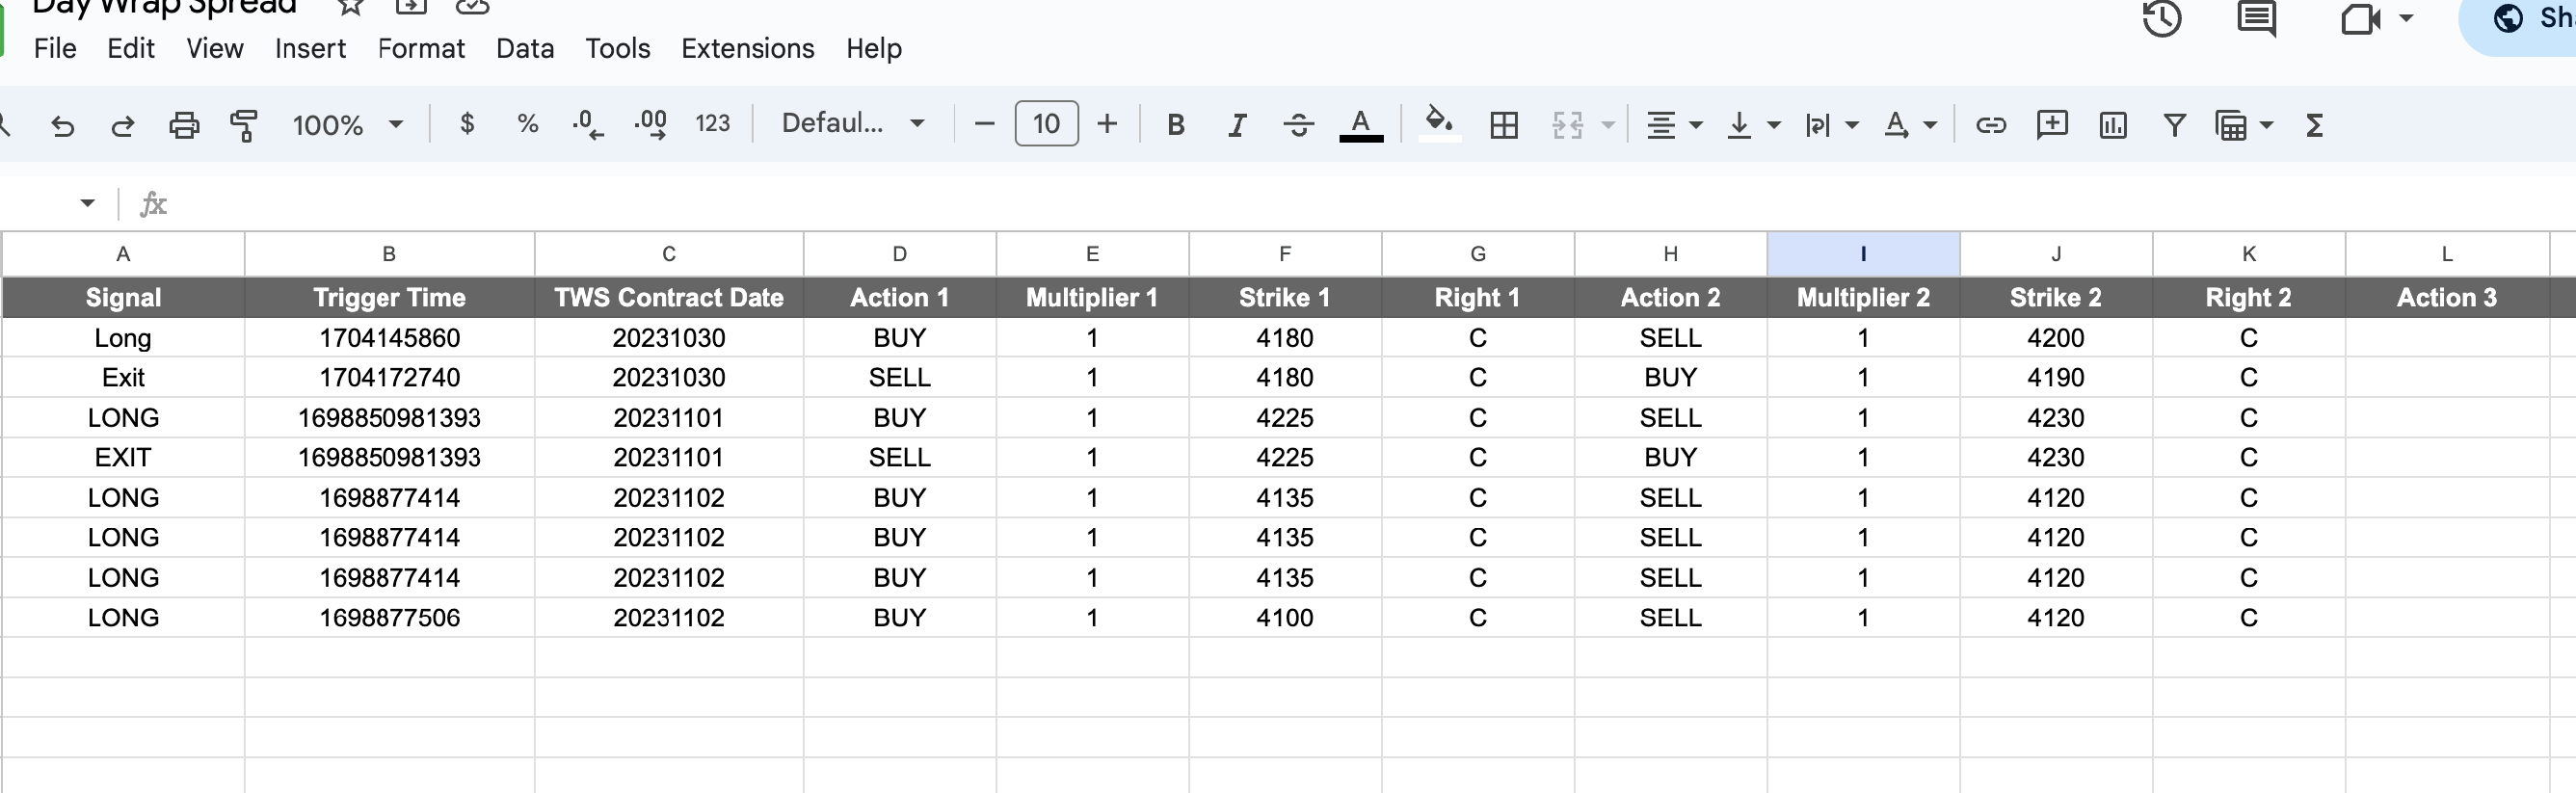Open the fill color picker

[x=1439, y=124]
